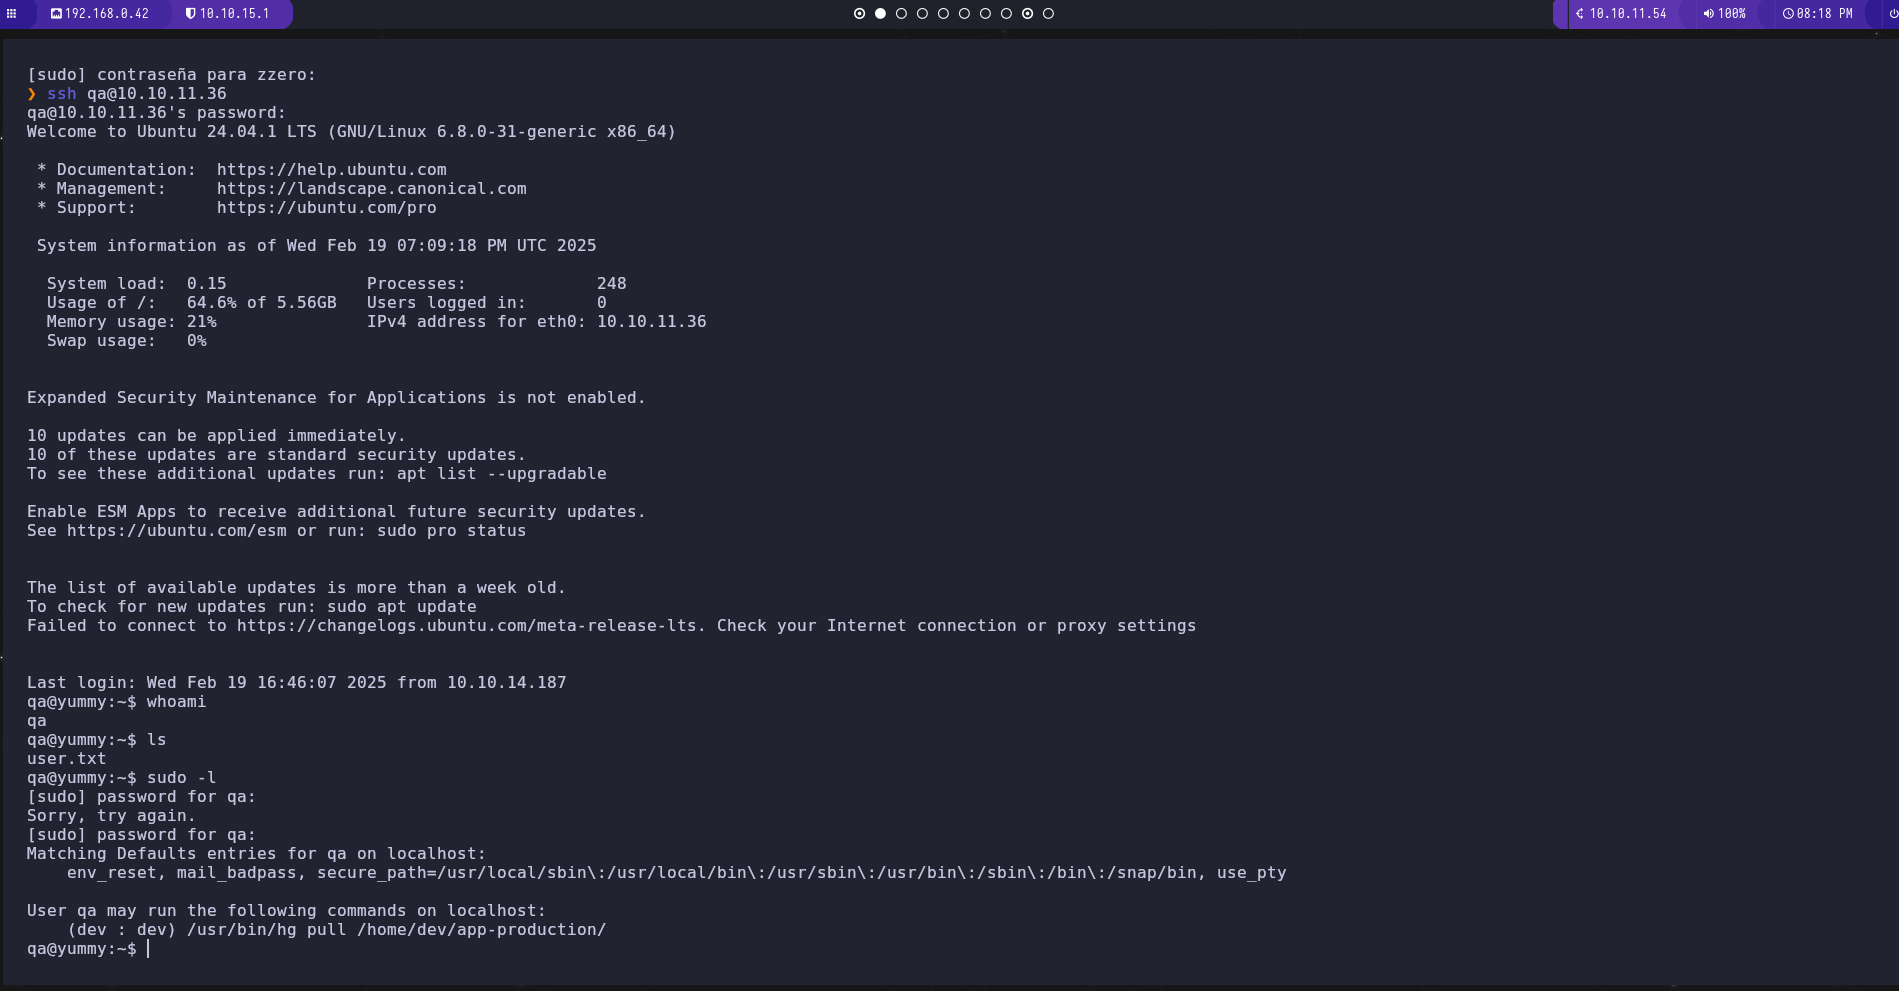Click the '[sudo] contraseña para zzero:' line
1899x991 pixels.
[172, 75]
